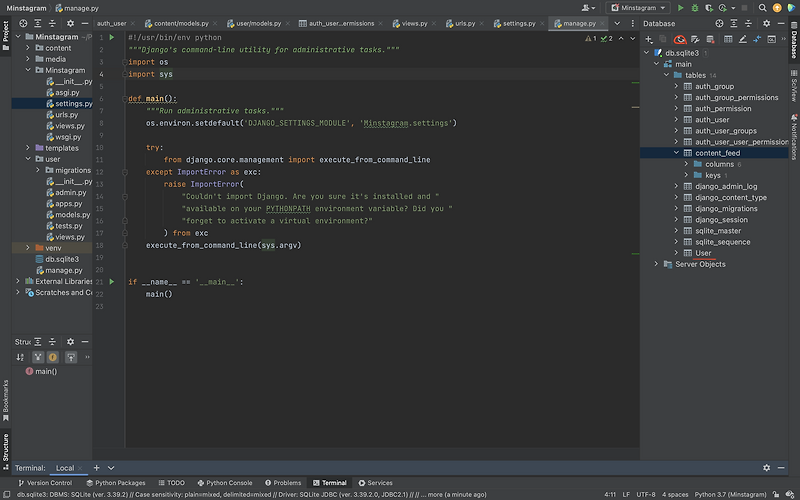Click the refresh icon in Database toolbar
The image size is (800, 500).
(x=680, y=39)
